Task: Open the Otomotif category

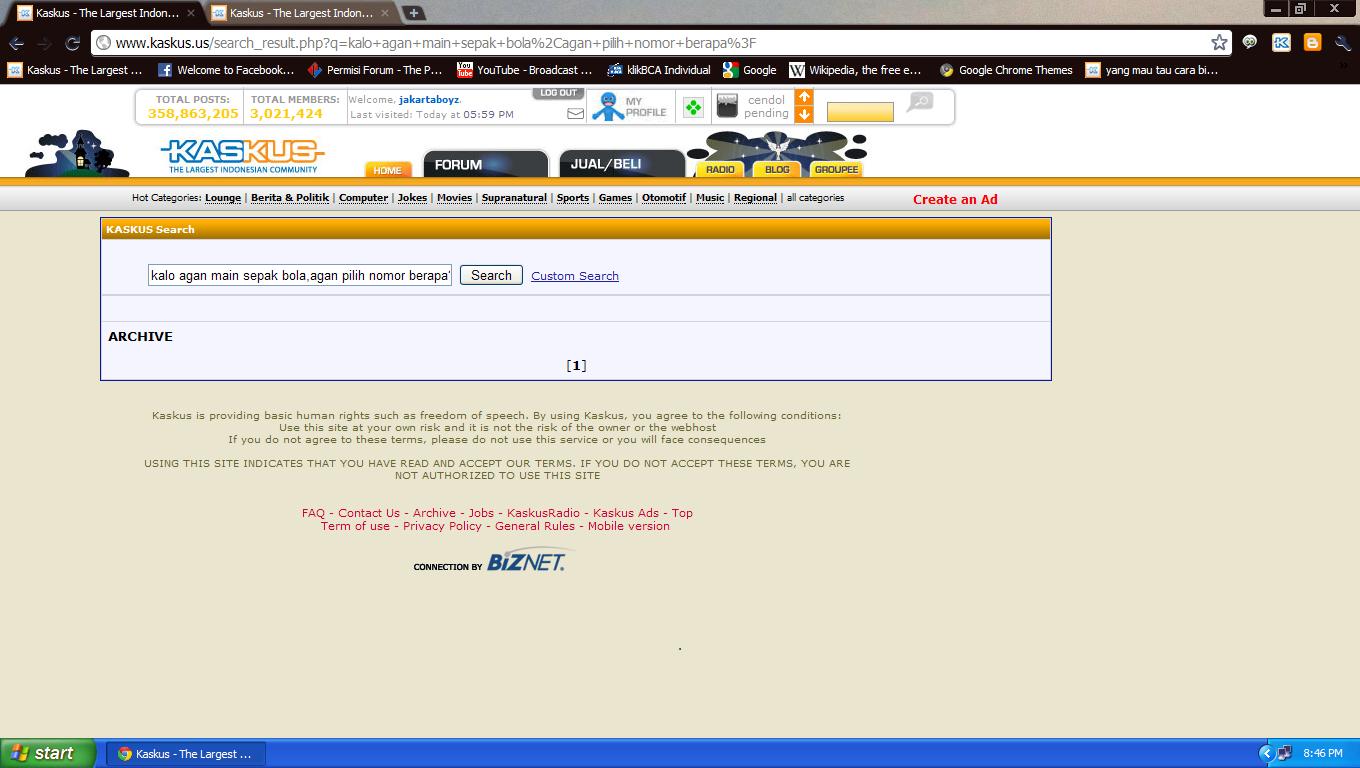Action: pyautogui.click(x=664, y=198)
